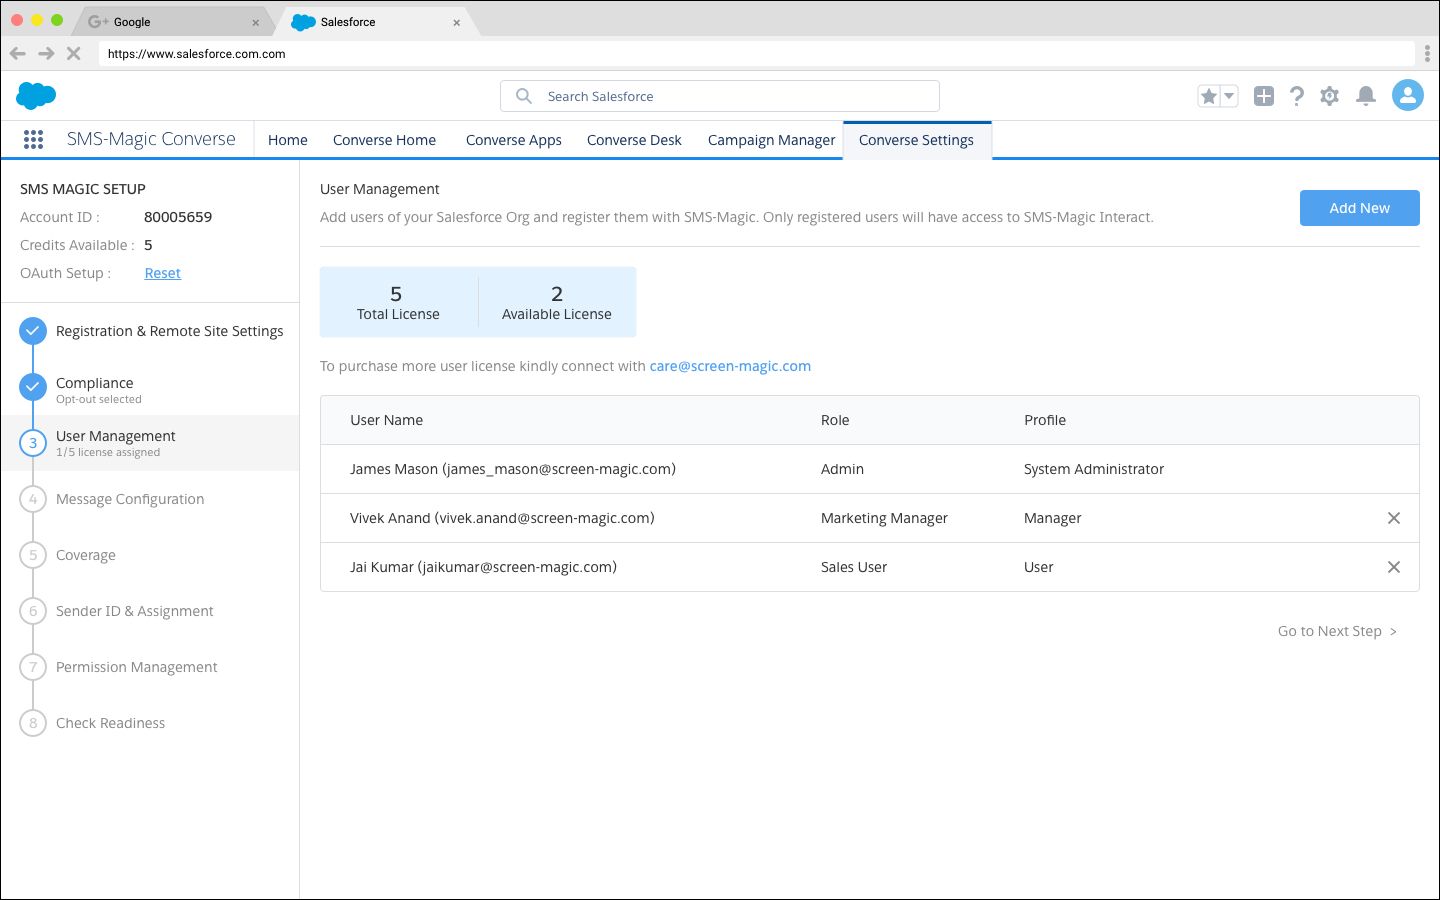Open the Coverage setup step
The image size is (1440, 900).
86,555
